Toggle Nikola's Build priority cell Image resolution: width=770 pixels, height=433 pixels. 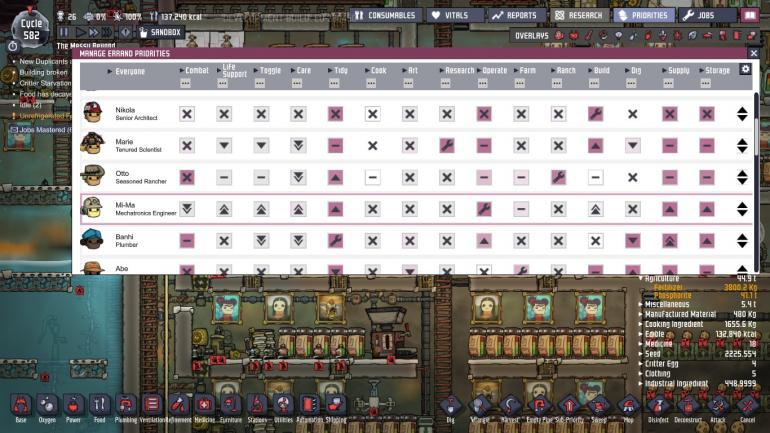pos(595,114)
